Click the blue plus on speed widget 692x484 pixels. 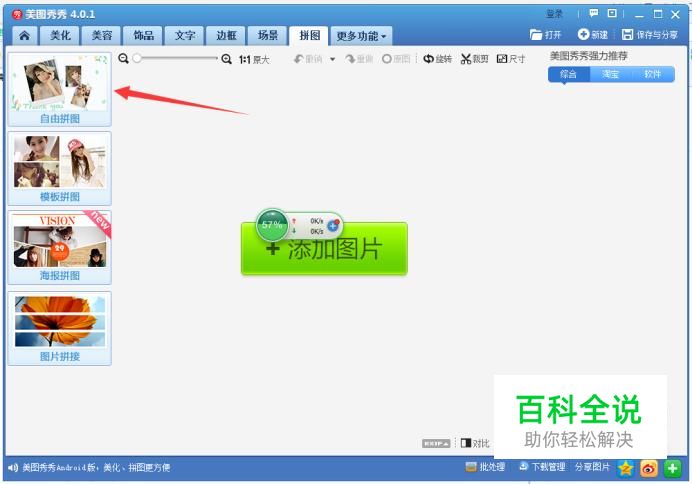[x=334, y=226]
